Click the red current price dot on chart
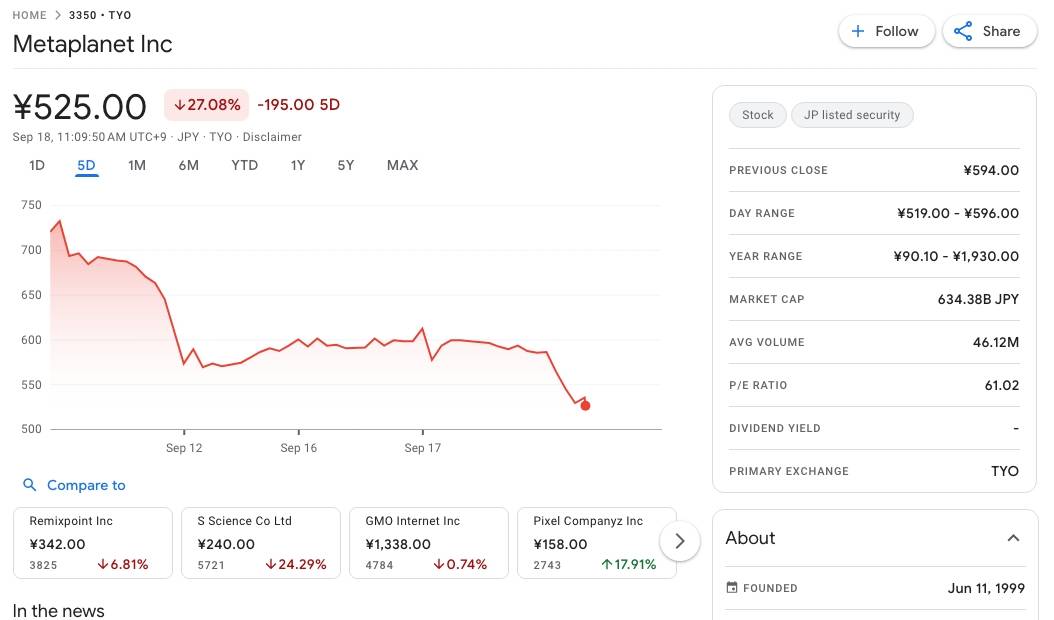The height and width of the screenshot is (620, 1054). click(x=585, y=405)
